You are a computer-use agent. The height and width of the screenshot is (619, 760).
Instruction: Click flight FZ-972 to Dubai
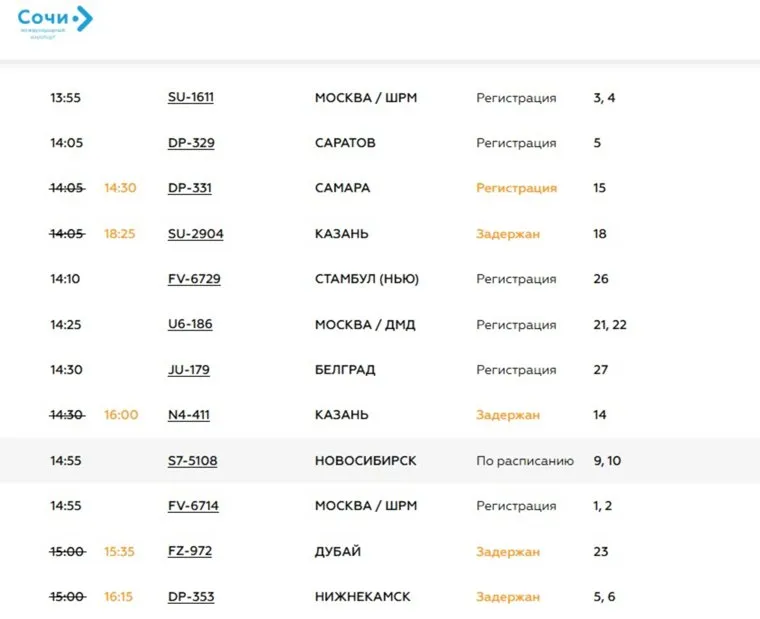pos(189,552)
